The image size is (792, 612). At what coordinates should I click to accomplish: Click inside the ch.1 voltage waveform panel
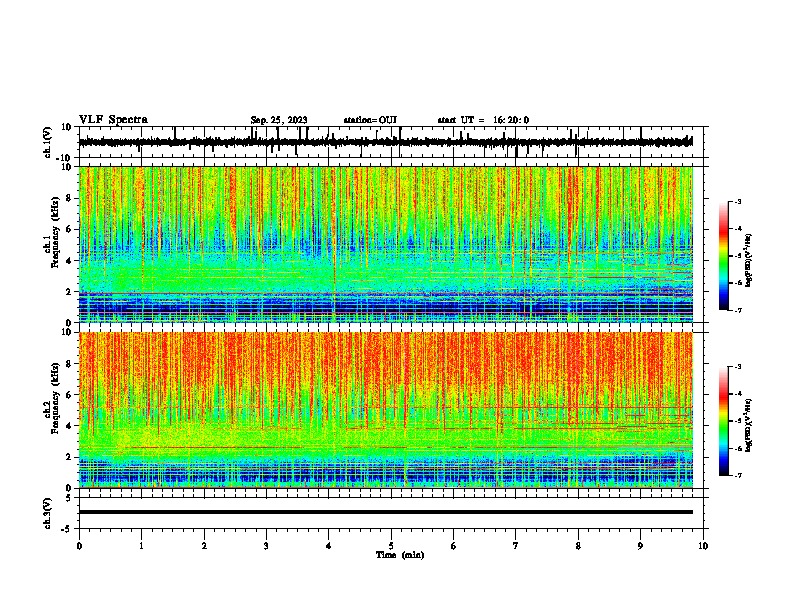click(x=391, y=142)
